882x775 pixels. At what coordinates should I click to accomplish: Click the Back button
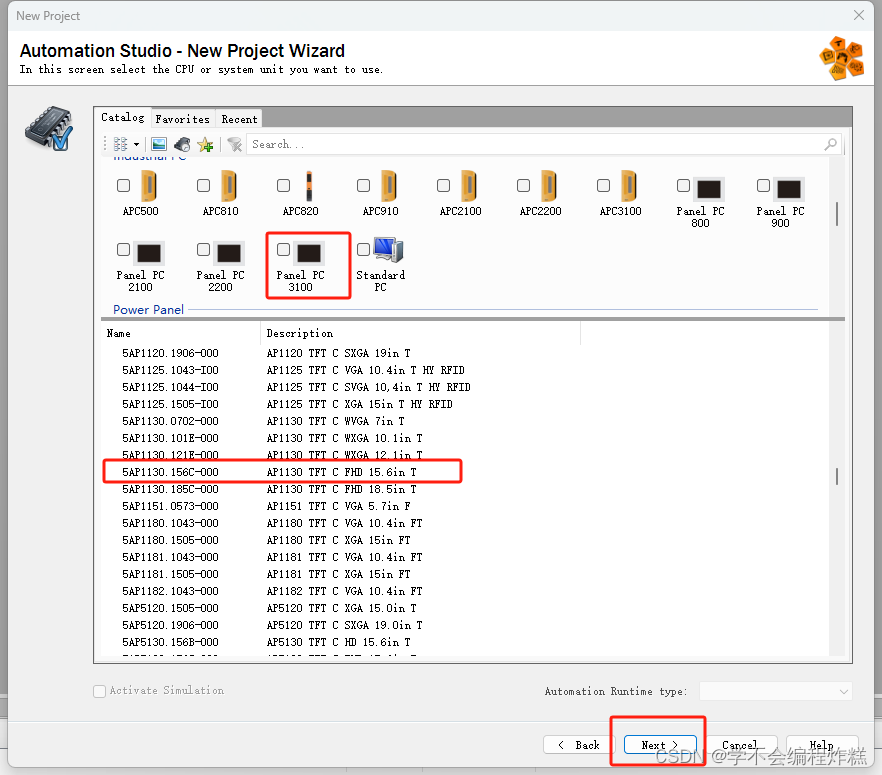[x=579, y=745]
